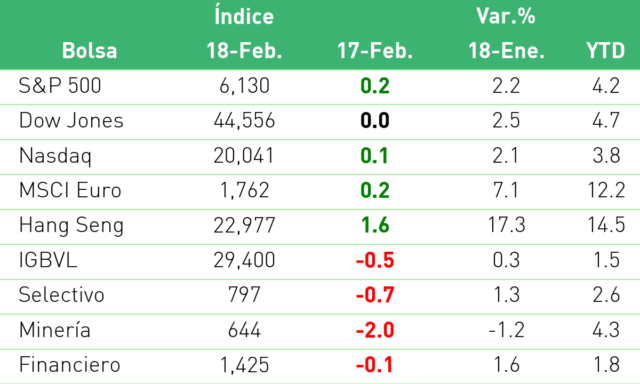The width and height of the screenshot is (640, 384).
Task: Click the S&P 500 row label
Action: pyautogui.click(x=60, y=86)
